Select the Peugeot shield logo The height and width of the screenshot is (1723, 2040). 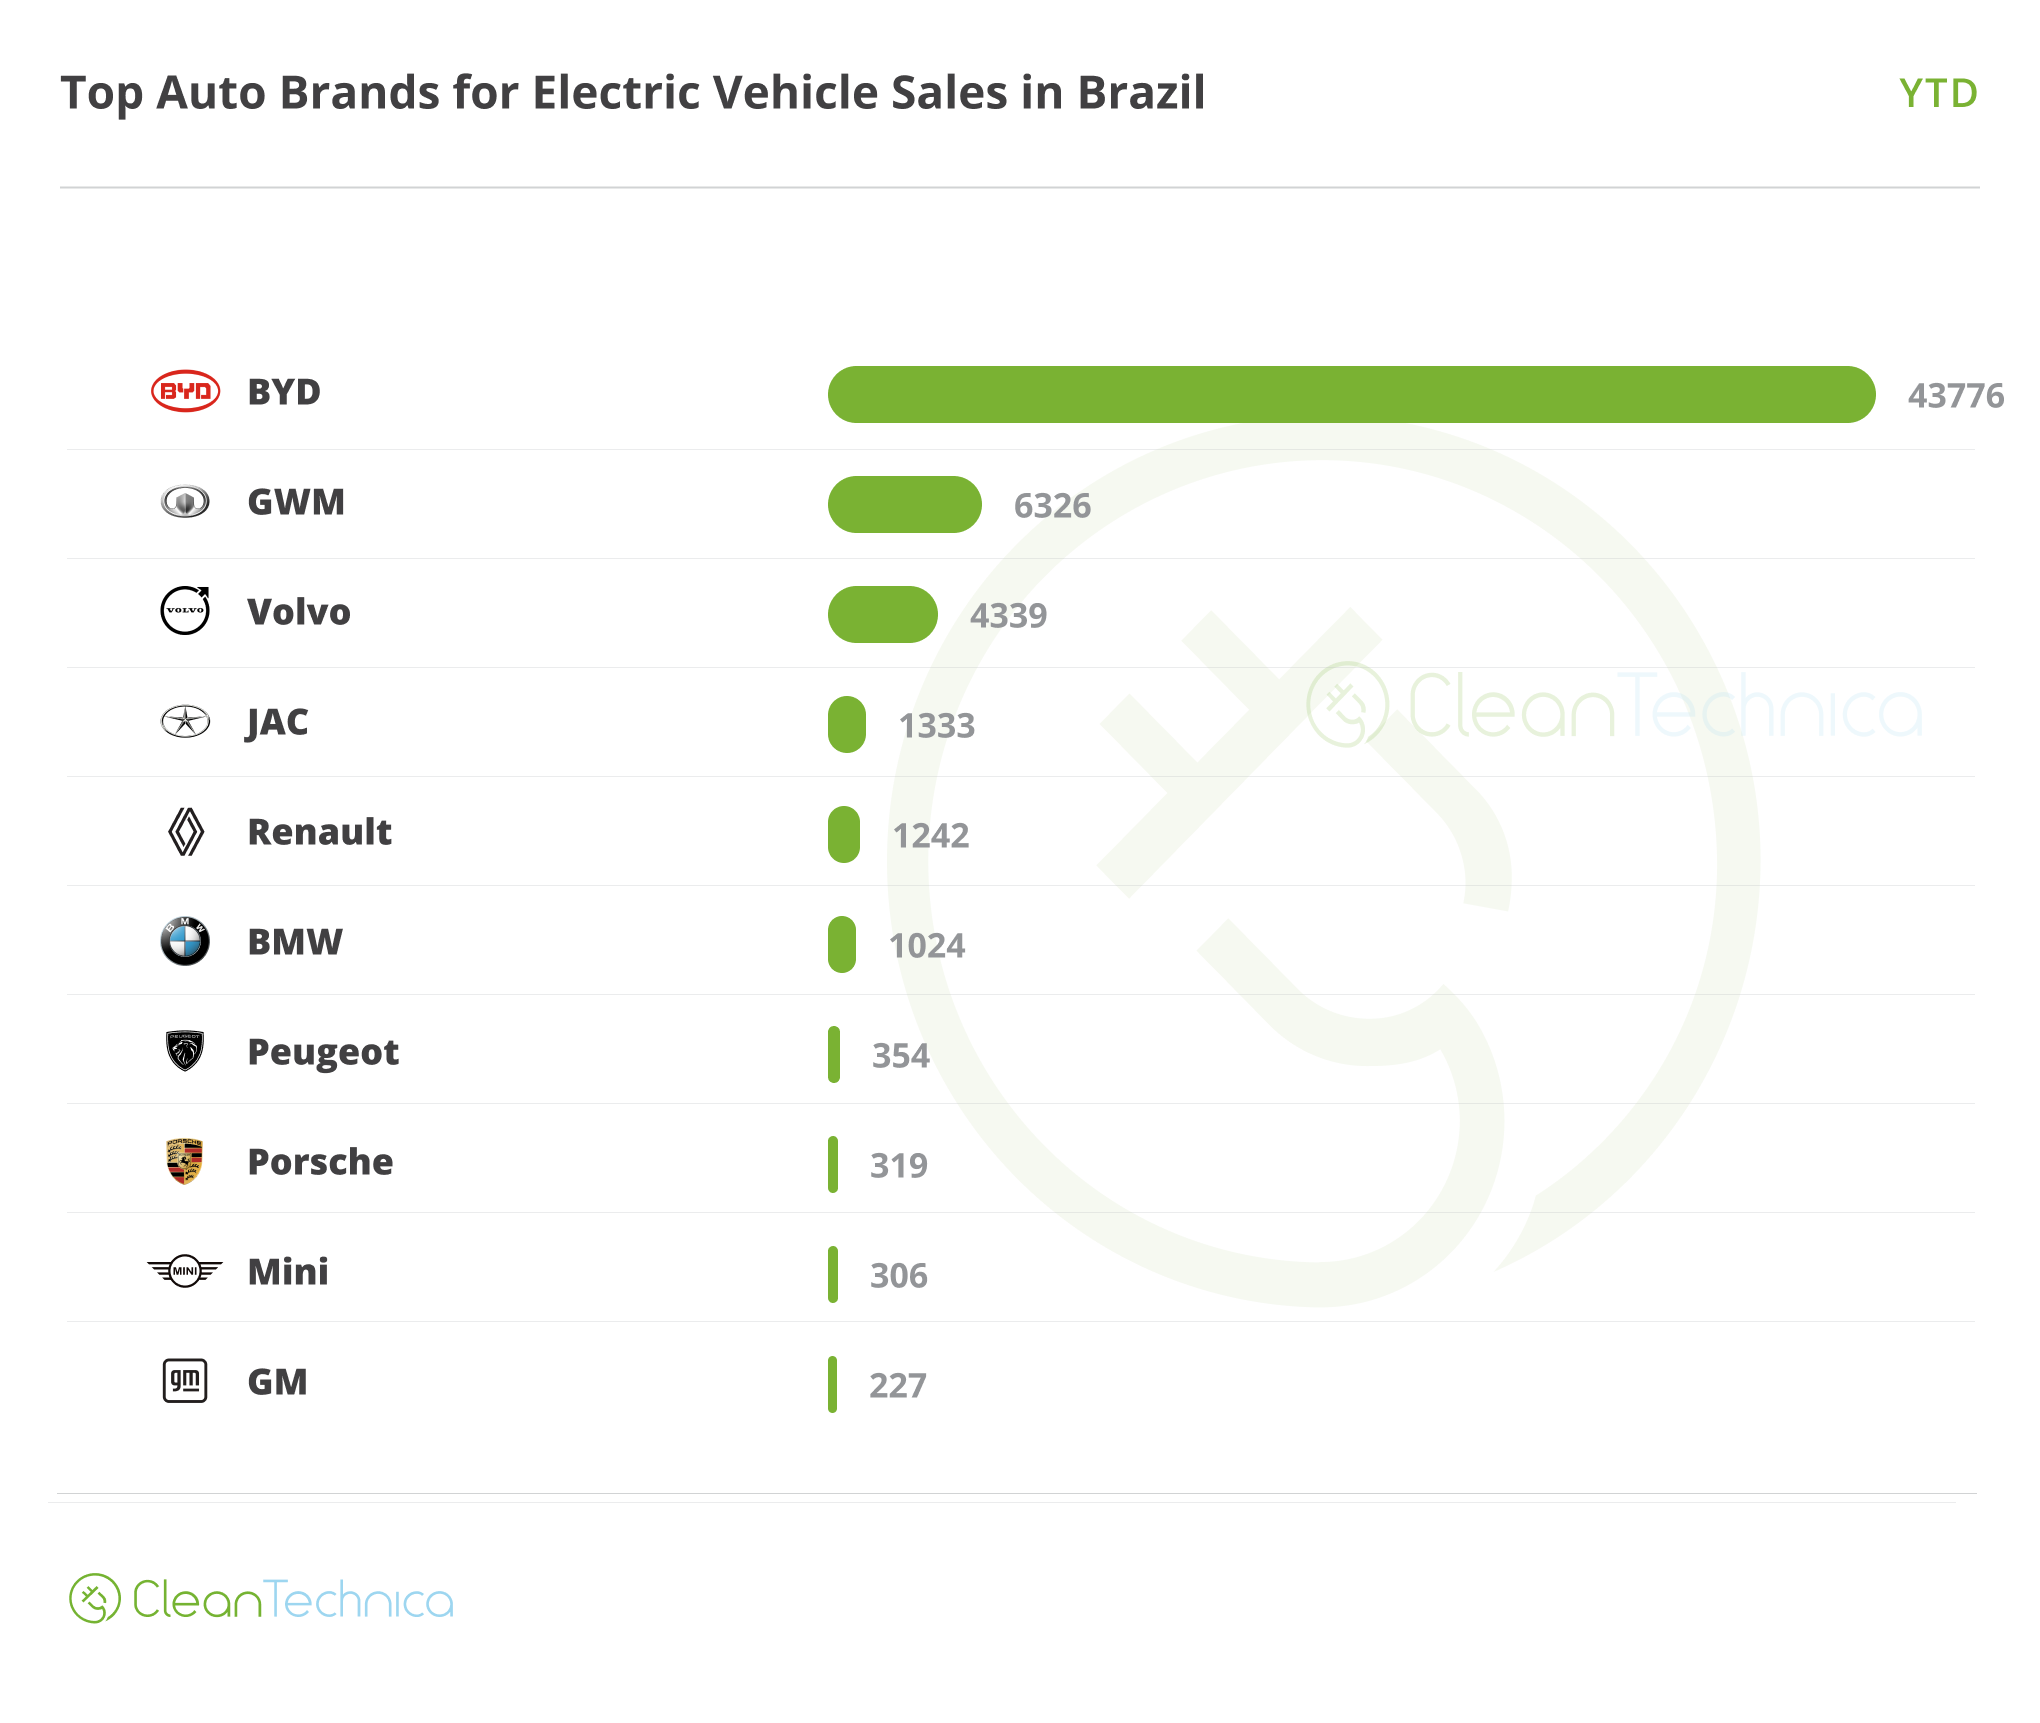(185, 1051)
